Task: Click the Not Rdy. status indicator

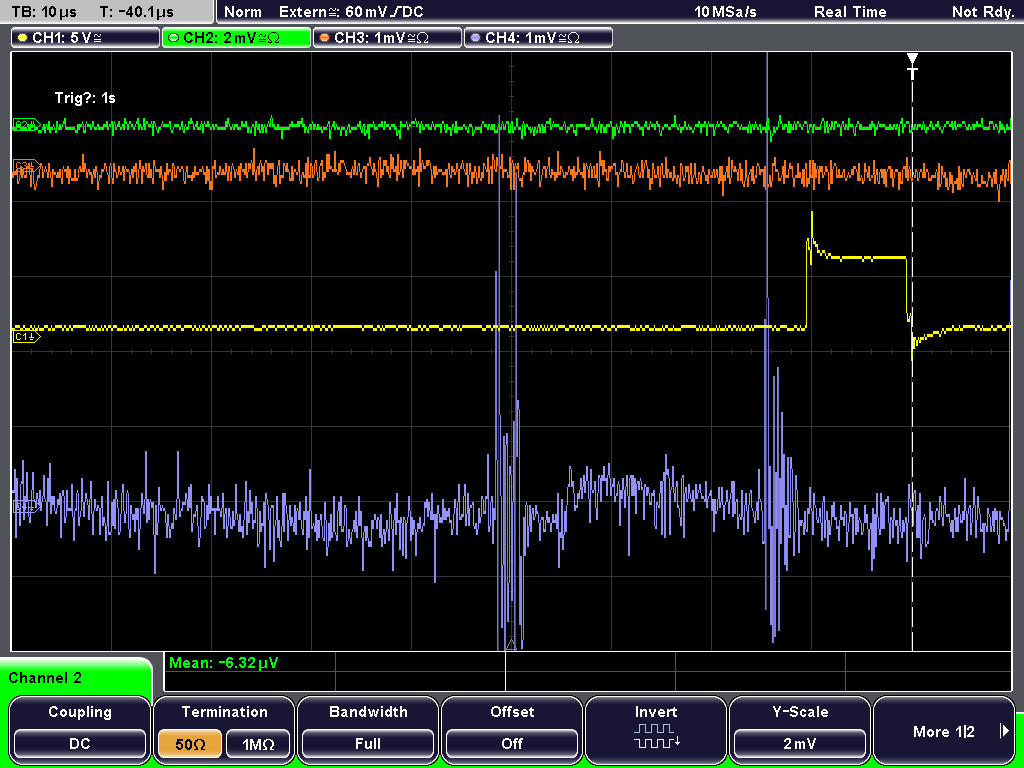Action: coord(982,12)
